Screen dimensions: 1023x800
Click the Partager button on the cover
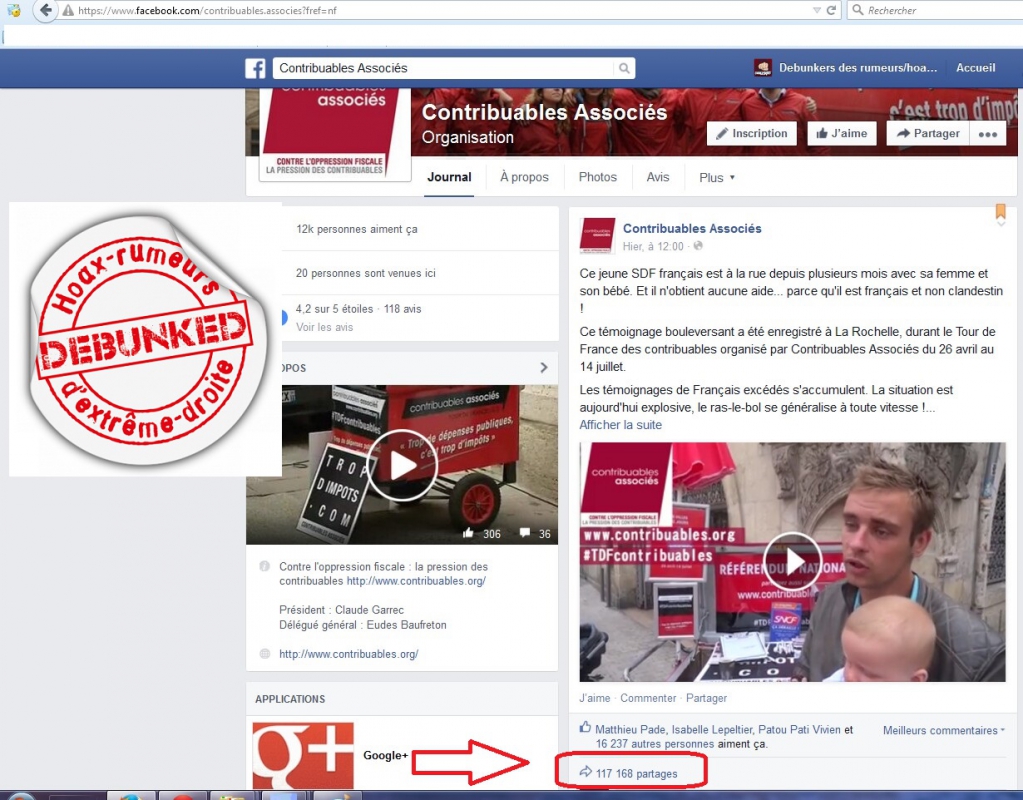point(928,134)
